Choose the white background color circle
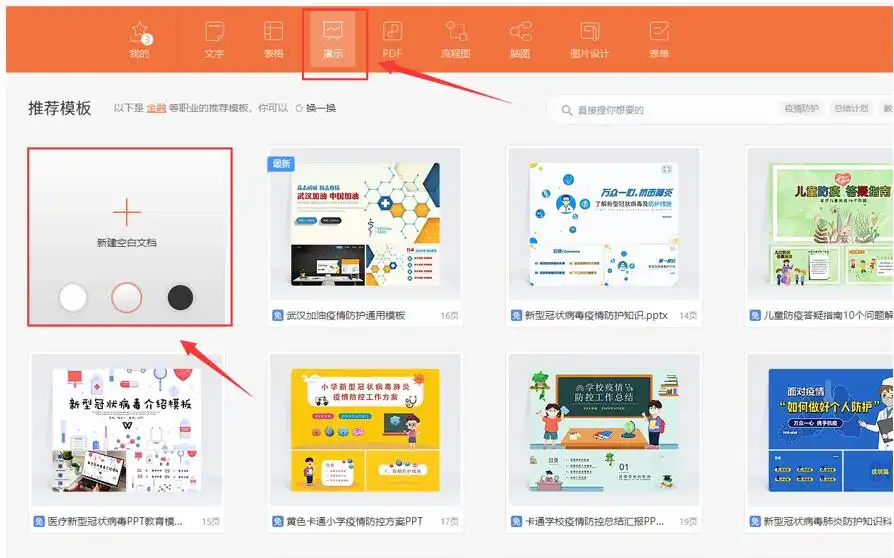Viewport: 894px width, 558px height. point(73,297)
